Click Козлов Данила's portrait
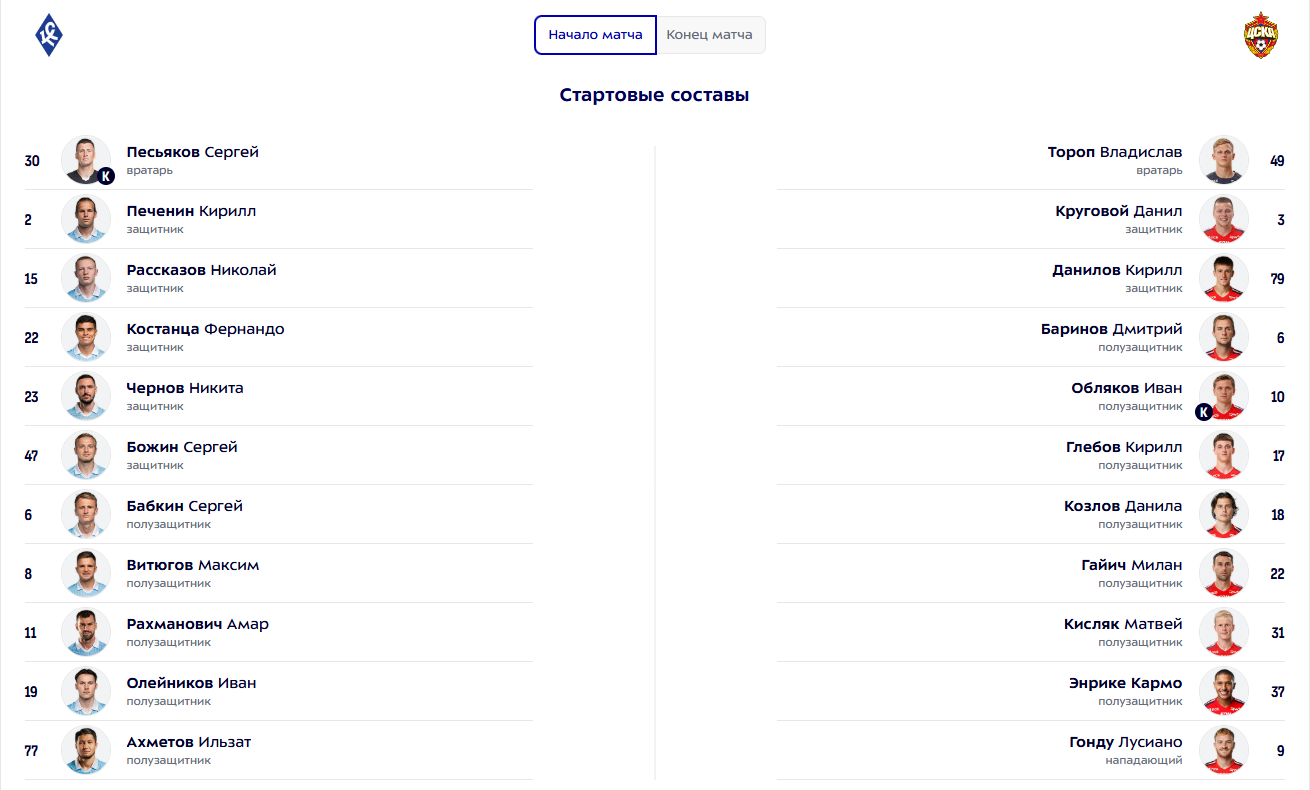This screenshot has height=790, width=1310. (1224, 514)
